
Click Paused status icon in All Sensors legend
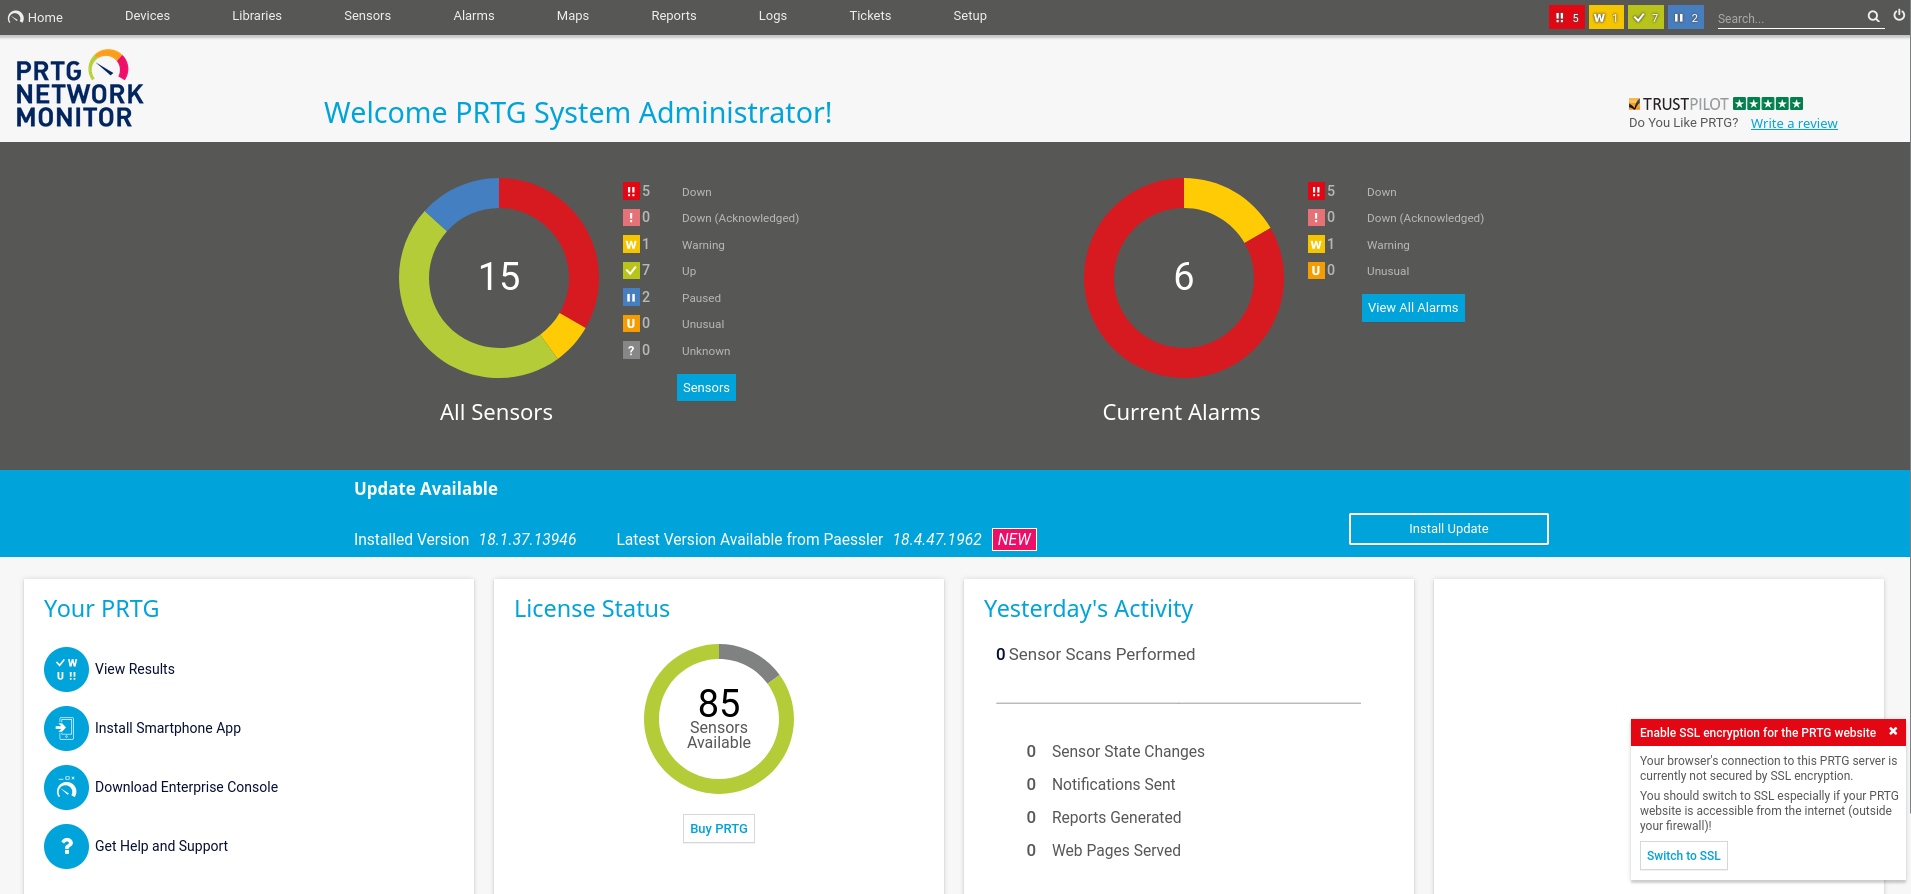coord(631,297)
